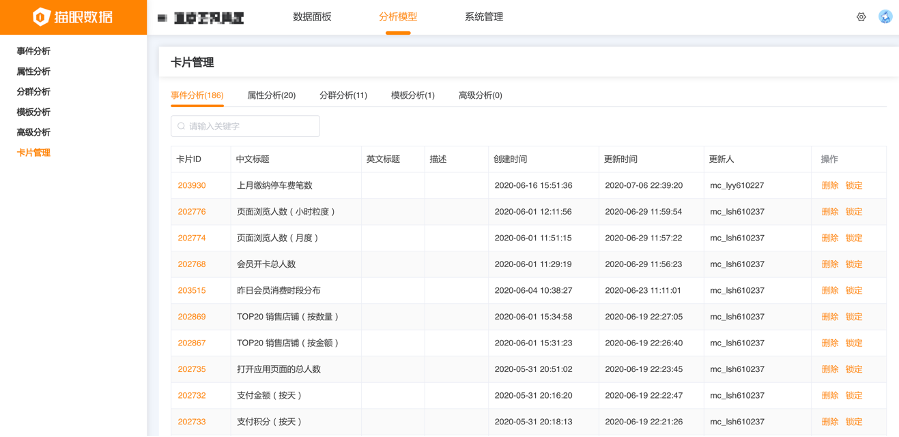Open card ID 202733
The image size is (899, 437).
point(191,422)
